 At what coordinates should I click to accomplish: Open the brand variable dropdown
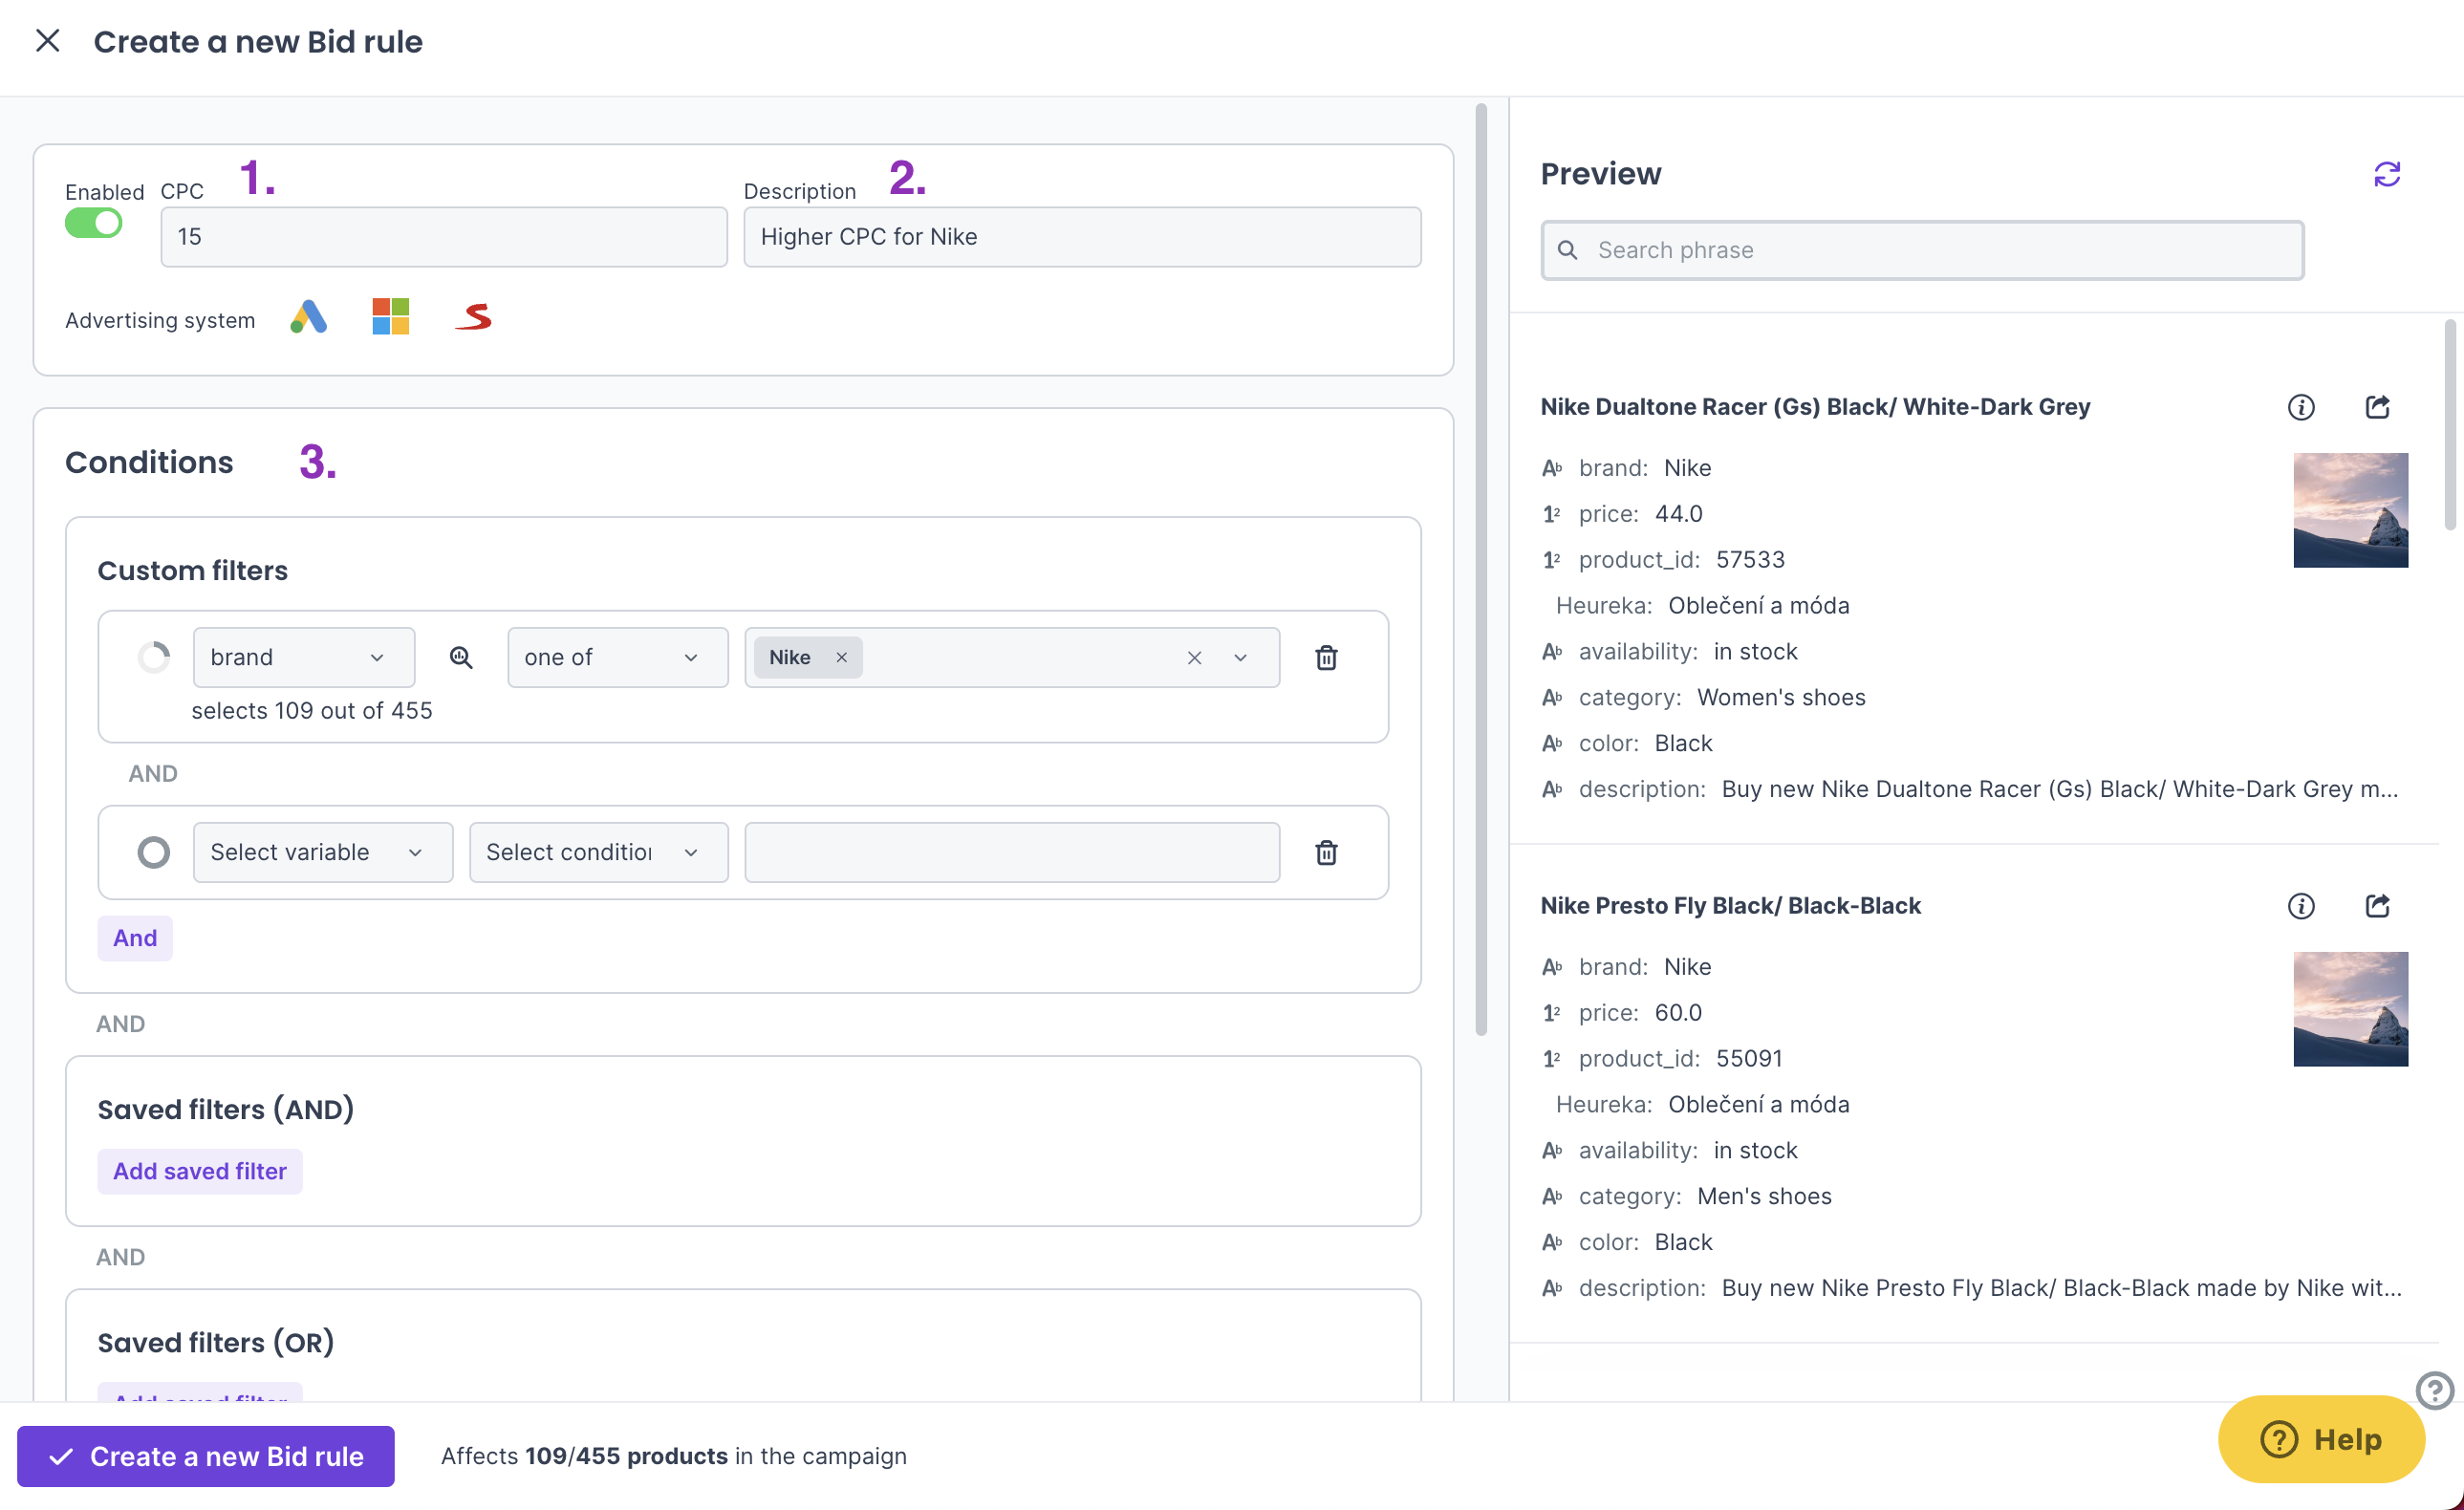(303, 657)
